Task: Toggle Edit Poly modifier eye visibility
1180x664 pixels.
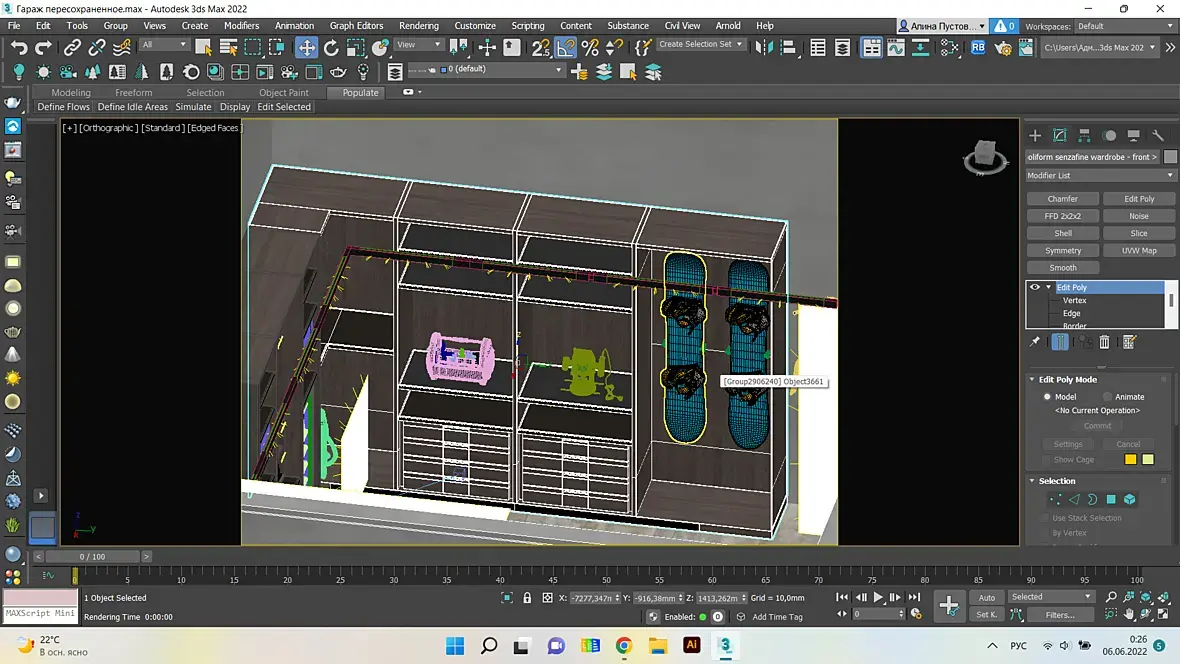Action: [1035, 287]
